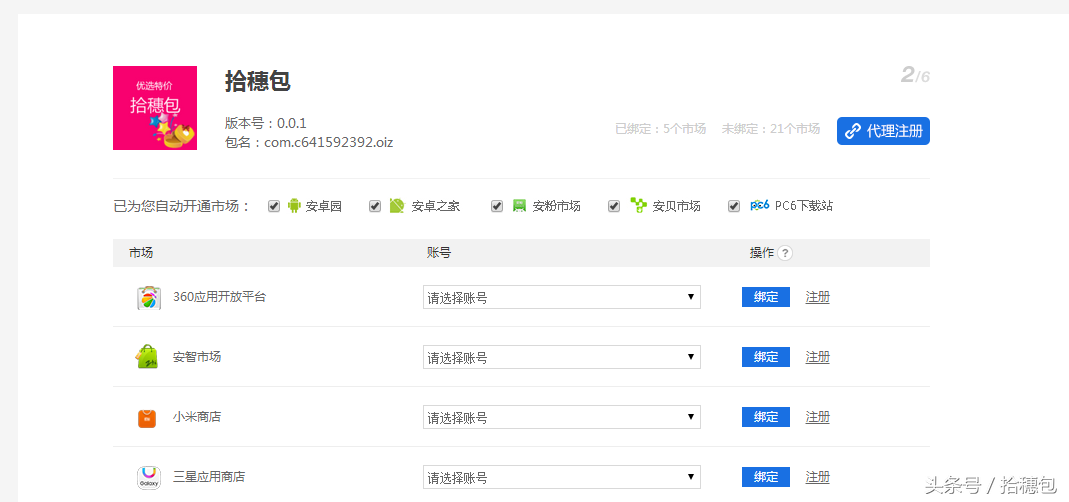
Task: Click the 360应用开放平台 icon
Action: 149,298
